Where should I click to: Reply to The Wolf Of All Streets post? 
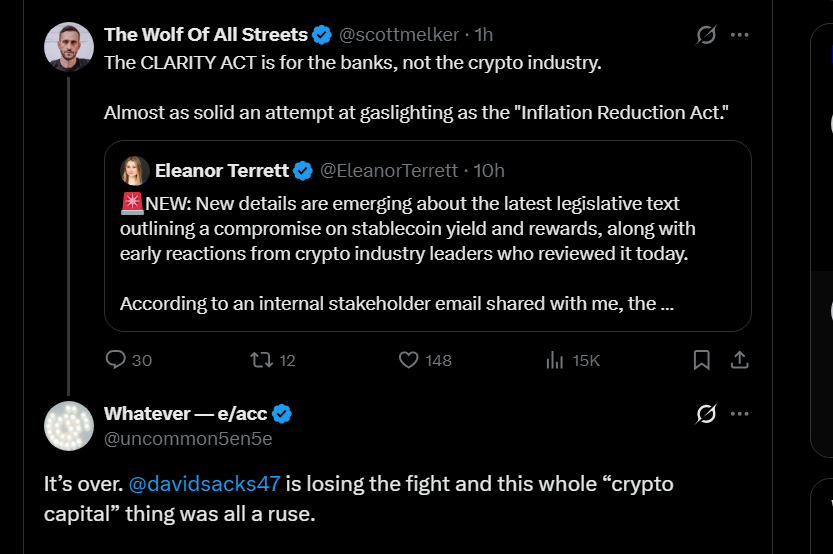pos(116,360)
